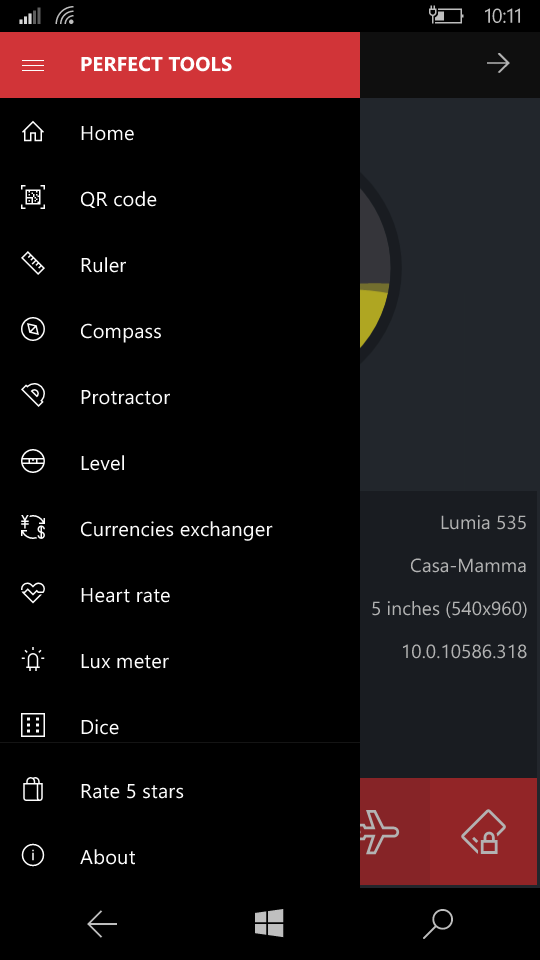Open the About page
The height and width of the screenshot is (960, 540).
pyautogui.click(x=180, y=857)
